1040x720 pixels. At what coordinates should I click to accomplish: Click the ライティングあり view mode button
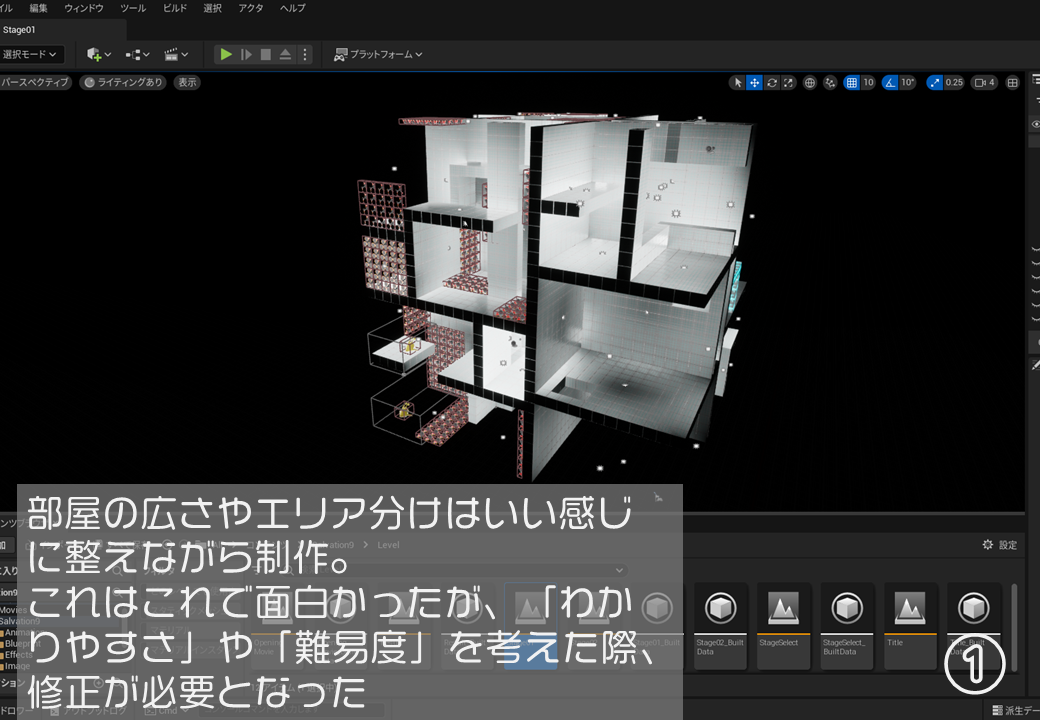[124, 83]
